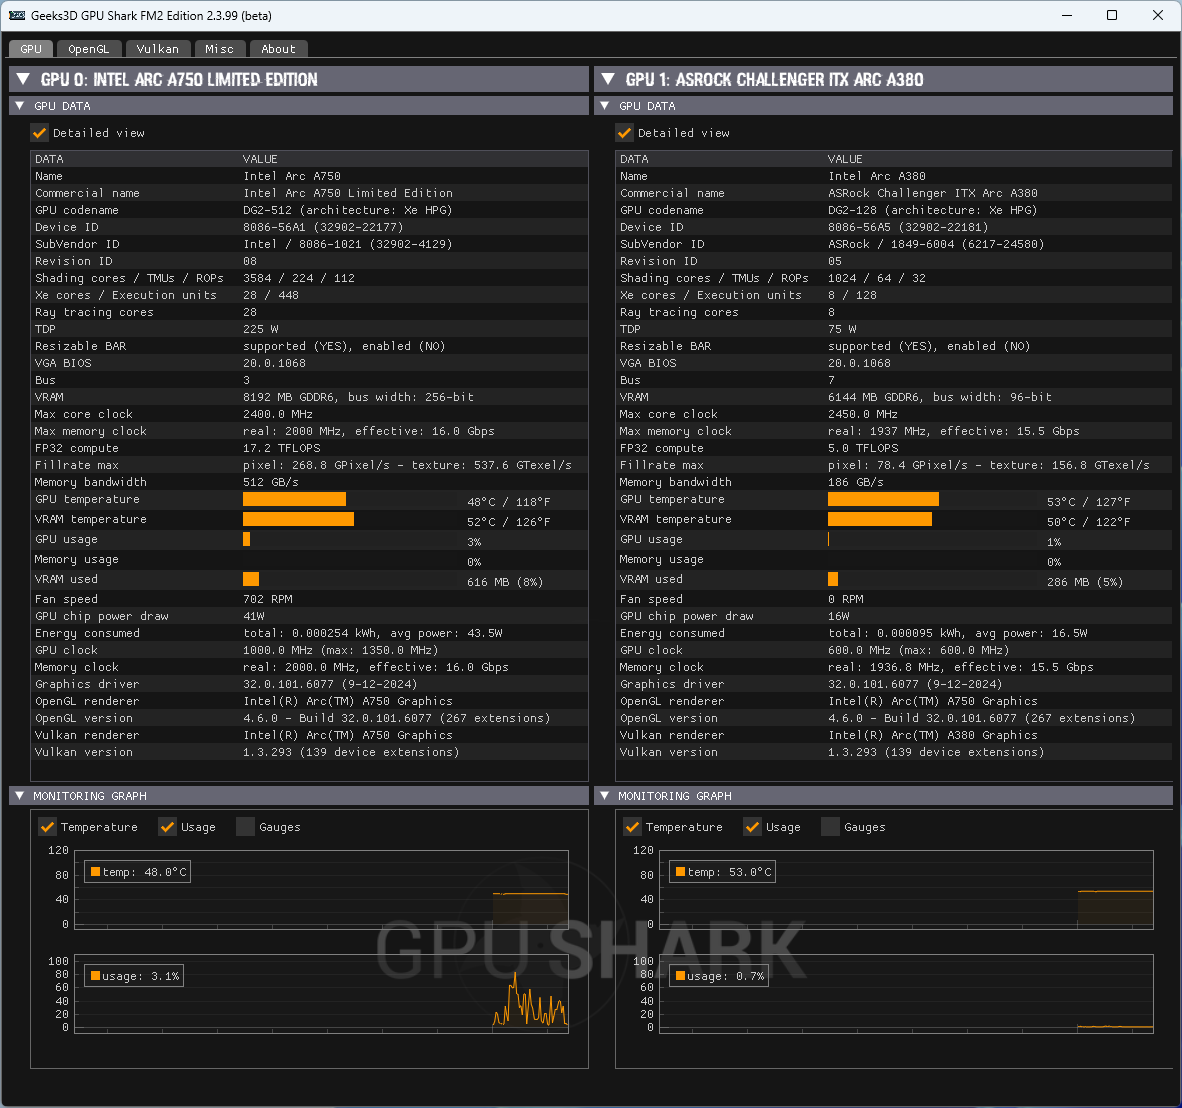1182x1108 pixels.
Task: Click '8192 MB GDDR6, bus width: 256-bit' value
Action: coord(358,397)
